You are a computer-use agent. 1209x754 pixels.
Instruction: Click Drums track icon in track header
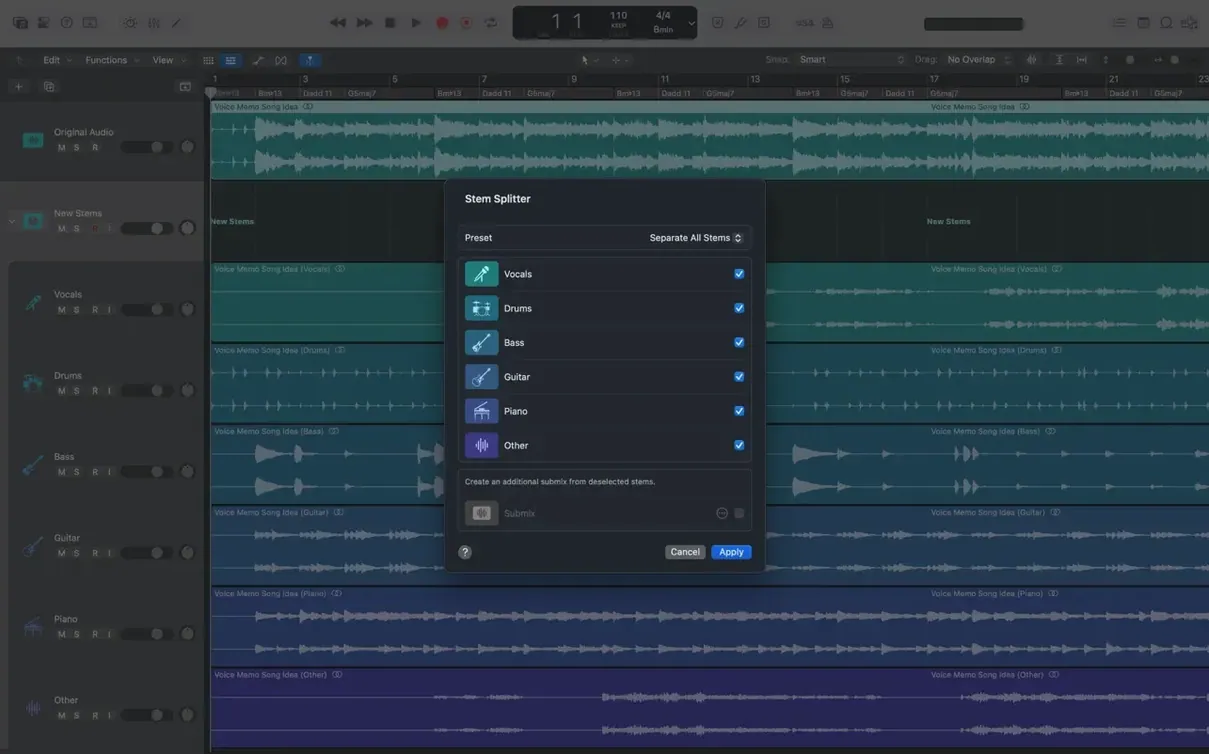(x=33, y=383)
